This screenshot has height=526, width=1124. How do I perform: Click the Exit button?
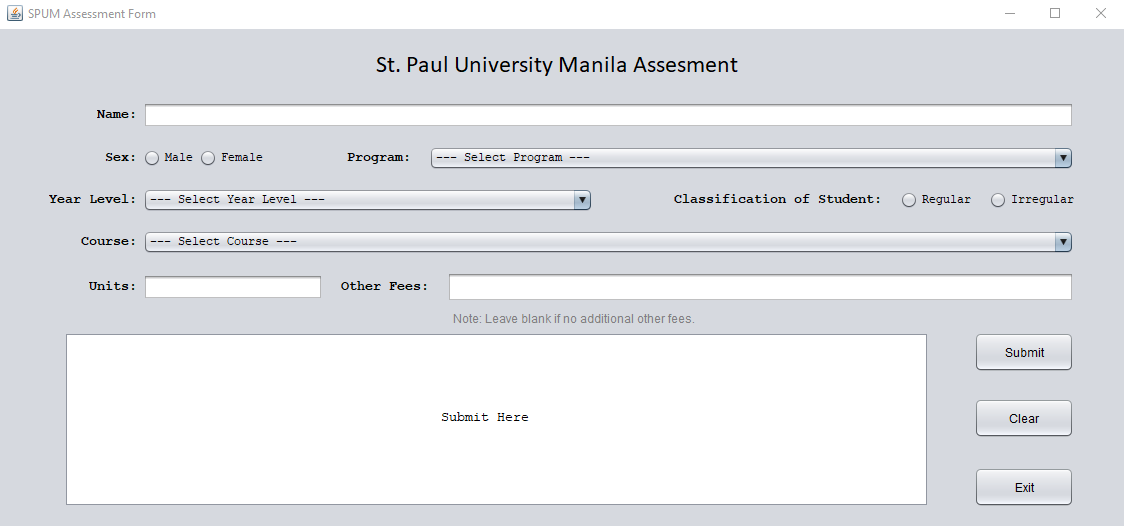pos(1024,487)
